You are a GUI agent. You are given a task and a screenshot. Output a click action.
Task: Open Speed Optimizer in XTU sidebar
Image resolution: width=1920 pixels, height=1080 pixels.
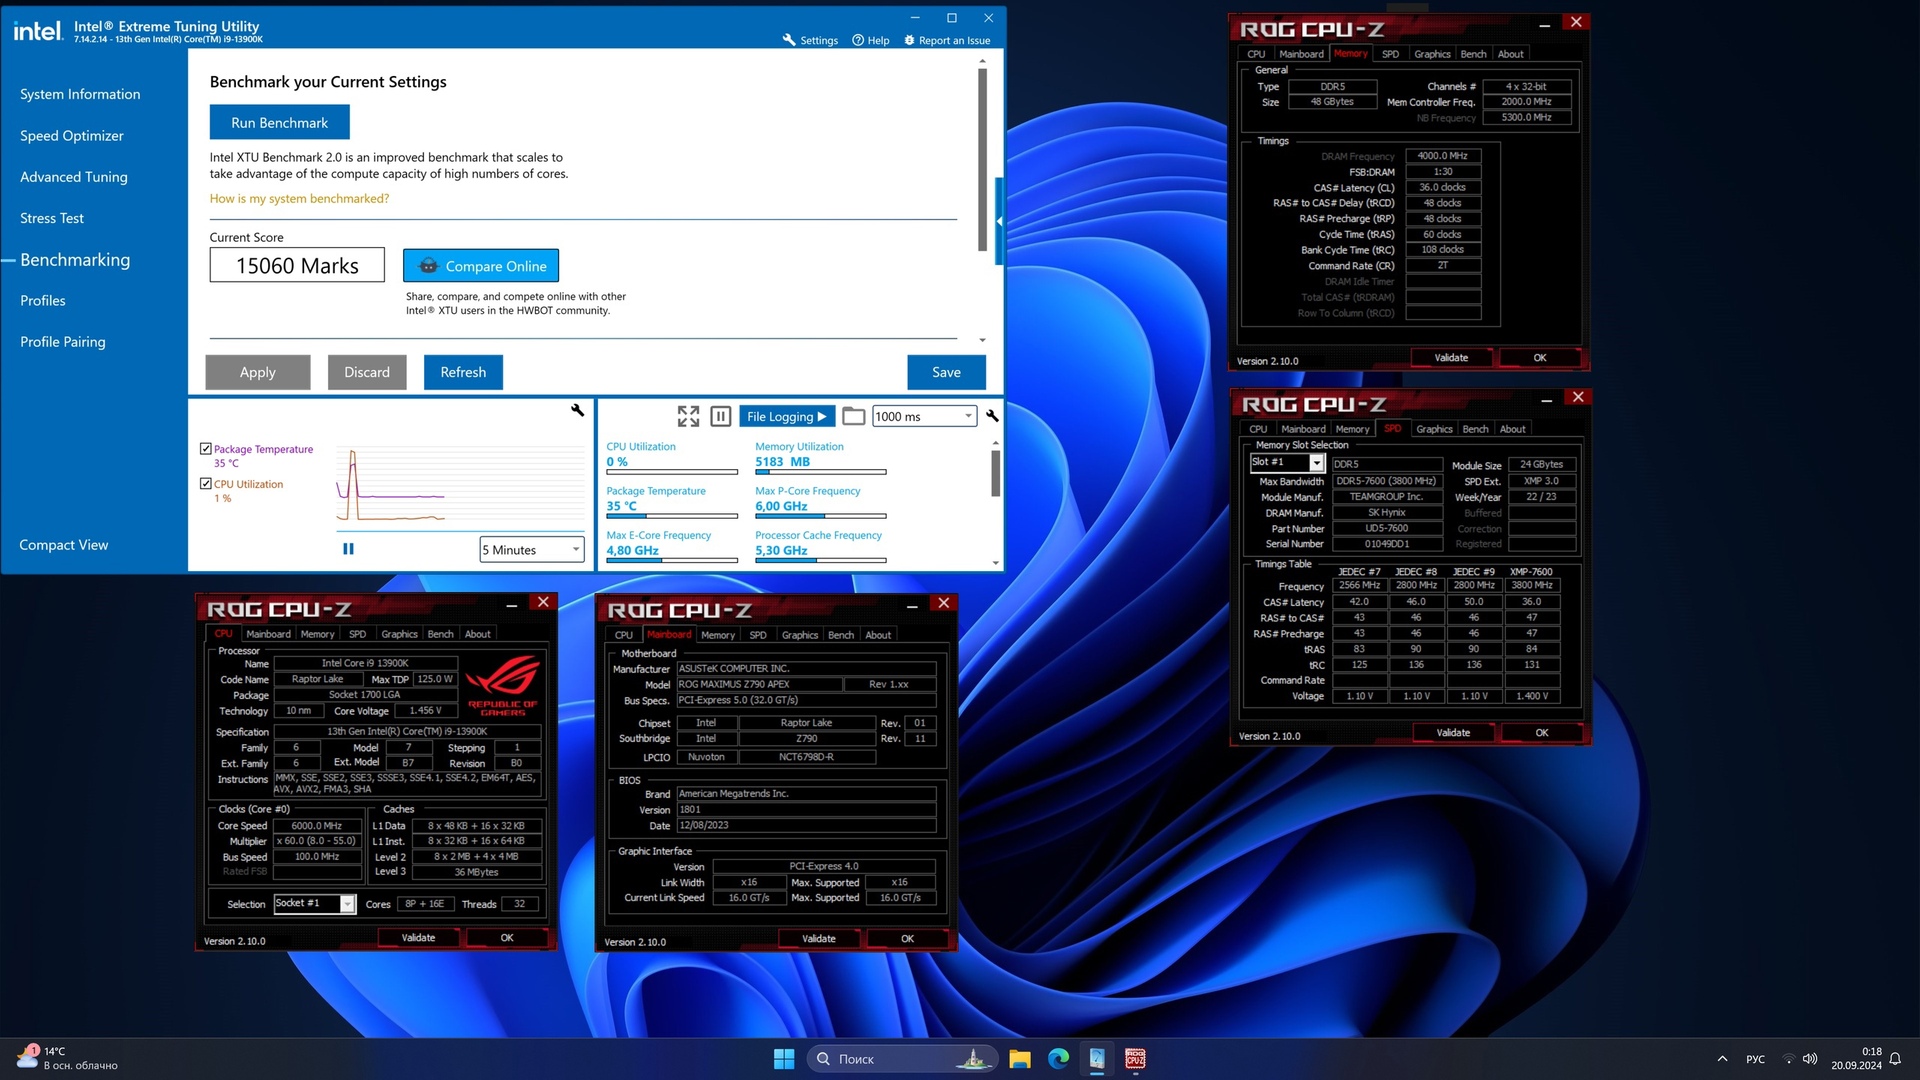(72, 135)
